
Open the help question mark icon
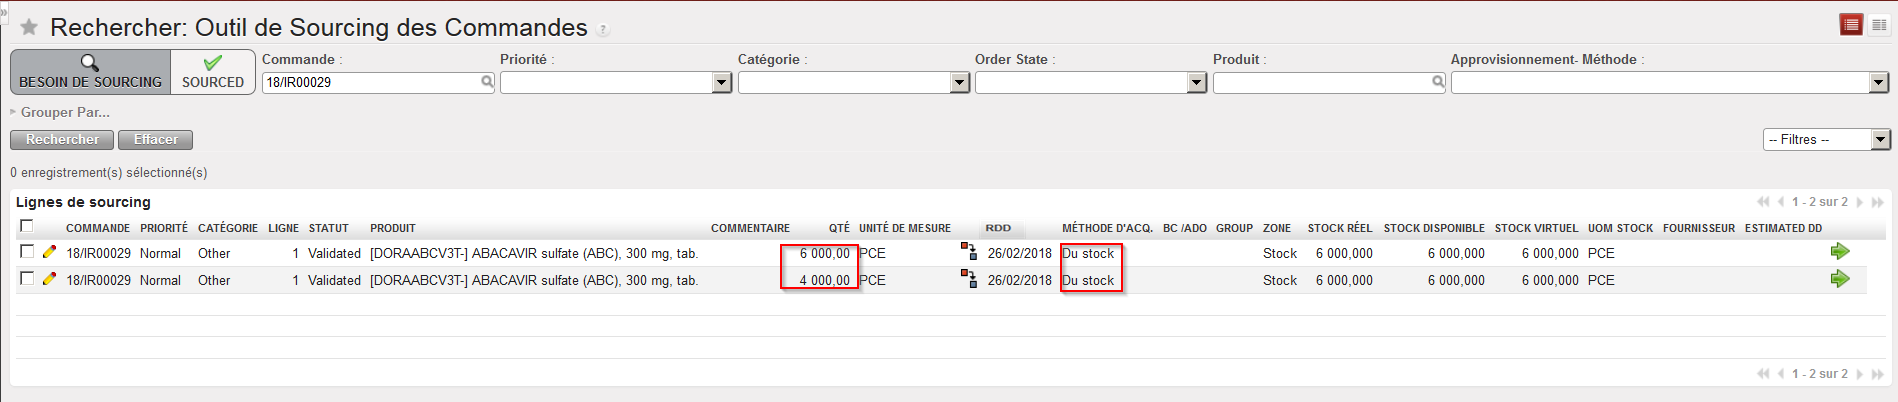603,30
